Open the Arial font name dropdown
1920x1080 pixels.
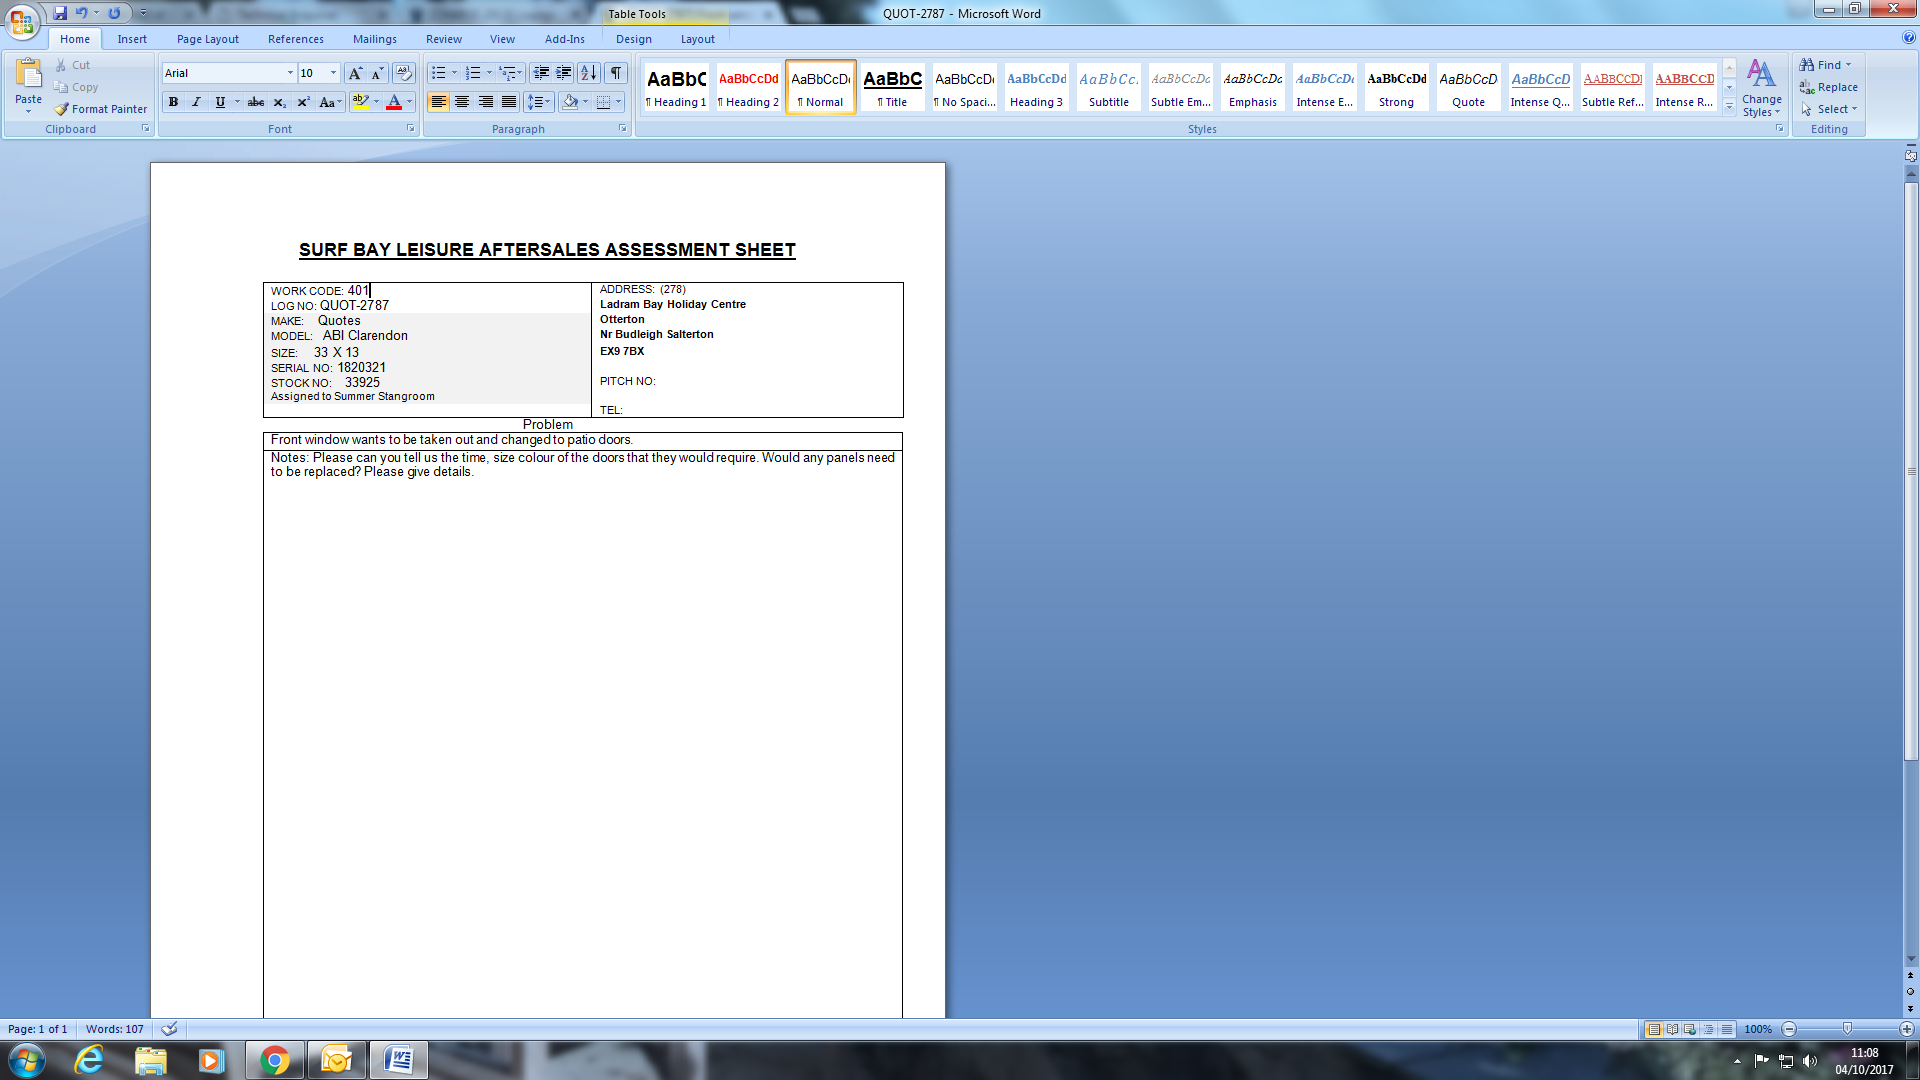(x=290, y=73)
